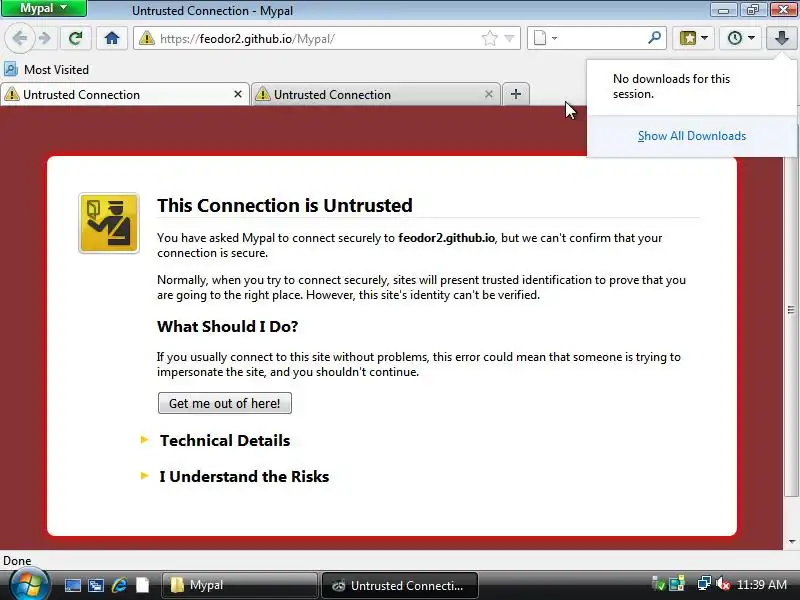Bookmark this page with the star icon

pos(489,38)
